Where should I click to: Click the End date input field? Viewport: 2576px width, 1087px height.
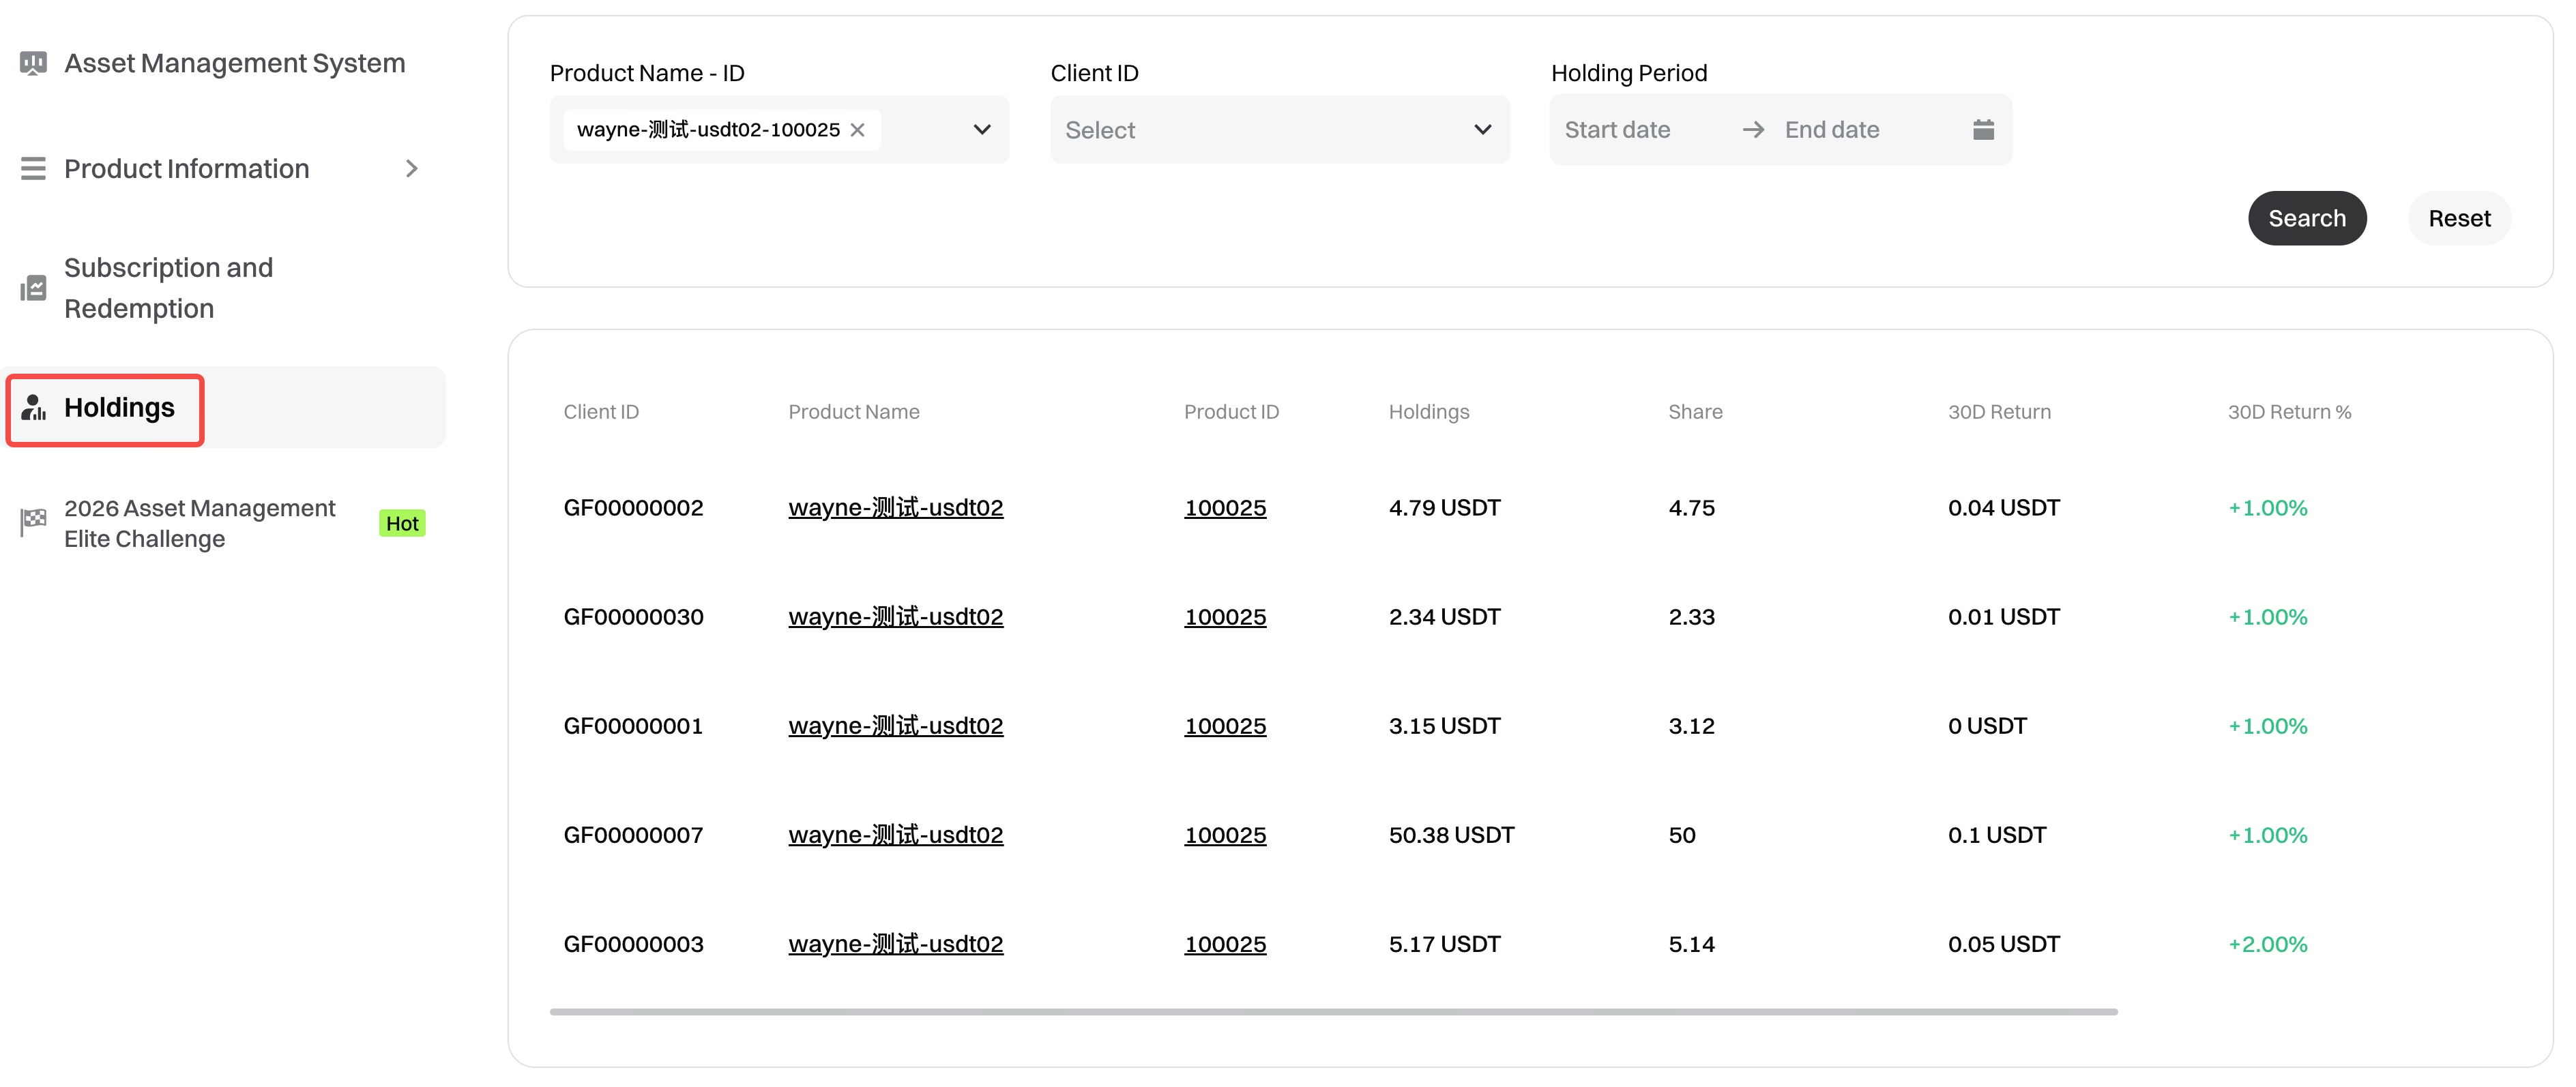coord(1860,130)
